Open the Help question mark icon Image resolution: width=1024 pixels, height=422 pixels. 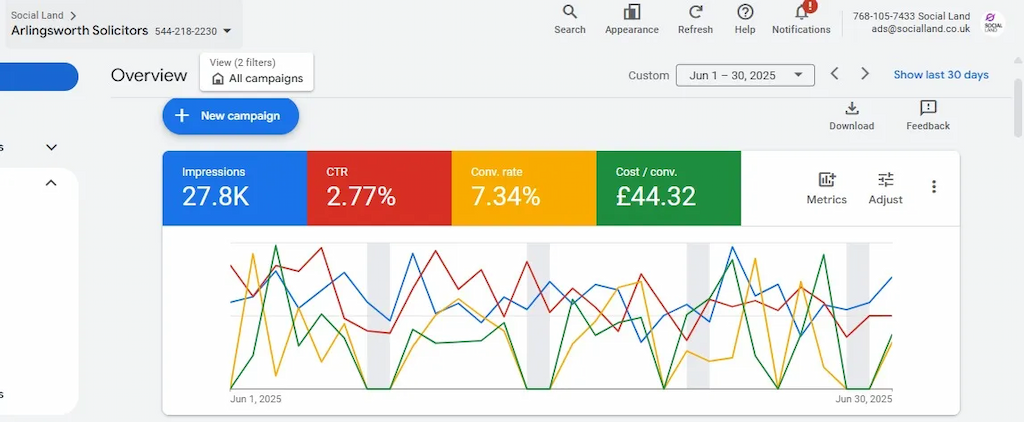[x=745, y=12]
